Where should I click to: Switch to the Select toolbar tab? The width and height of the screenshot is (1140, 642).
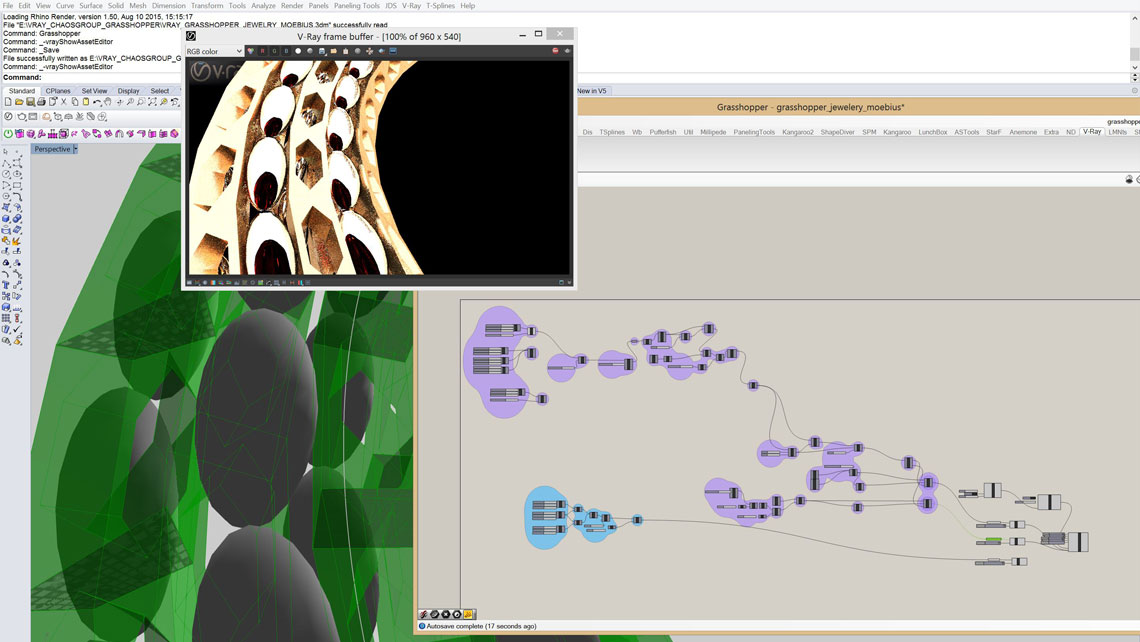point(160,91)
